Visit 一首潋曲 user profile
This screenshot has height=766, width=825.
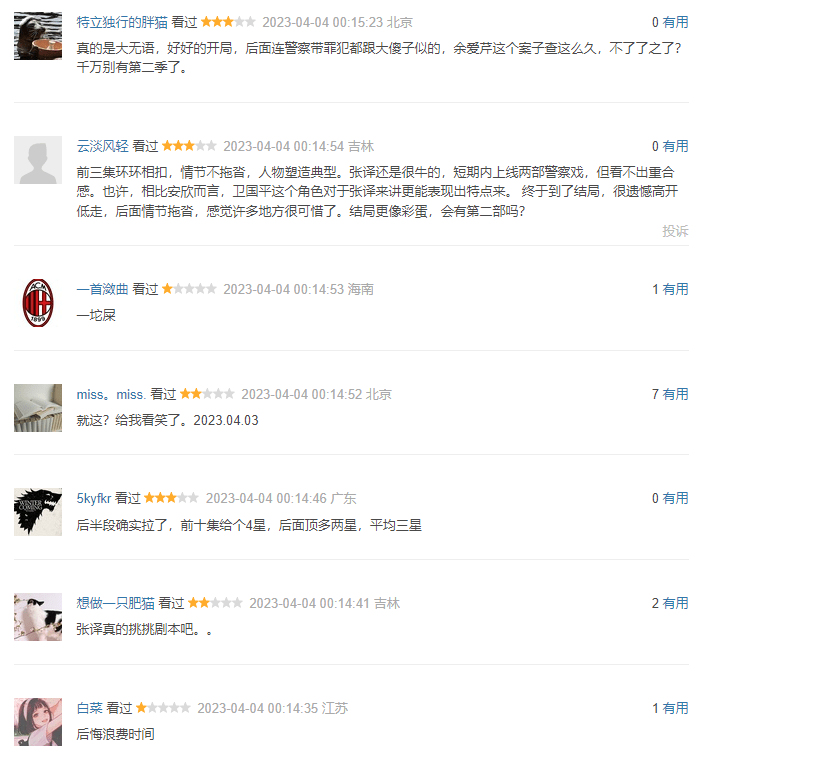[103, 289]
